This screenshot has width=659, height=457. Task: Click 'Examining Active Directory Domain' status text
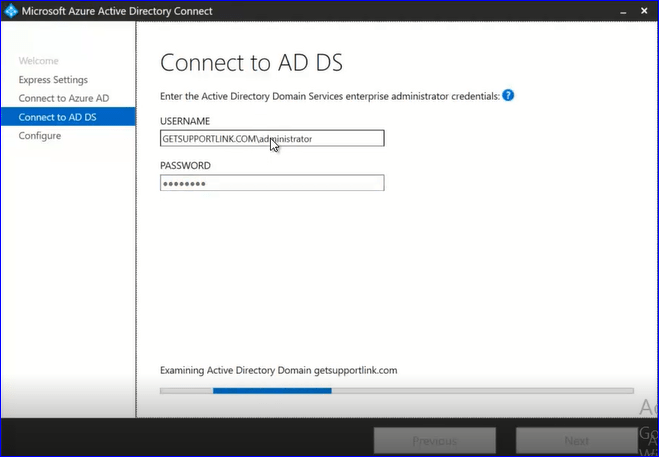tap(279, 370)
